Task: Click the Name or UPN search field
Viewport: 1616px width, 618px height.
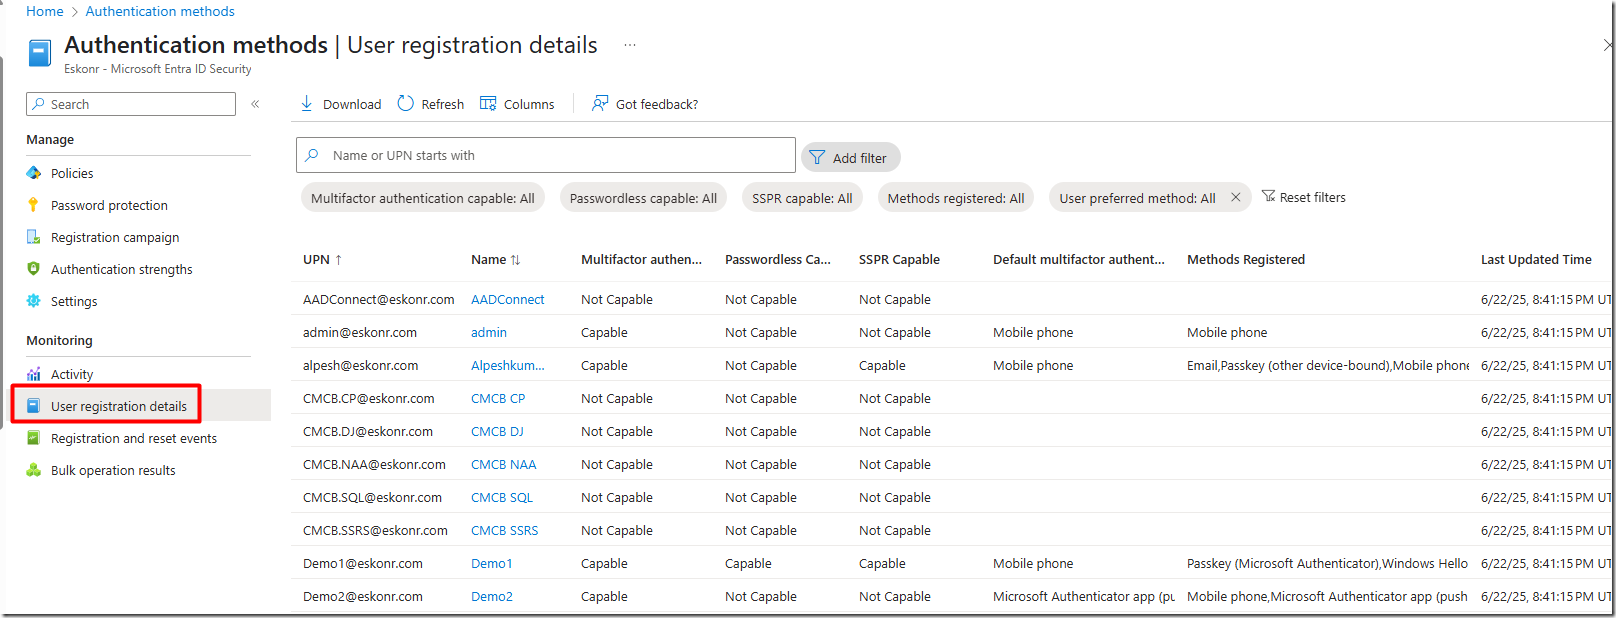Action: [x=560, y=156]
